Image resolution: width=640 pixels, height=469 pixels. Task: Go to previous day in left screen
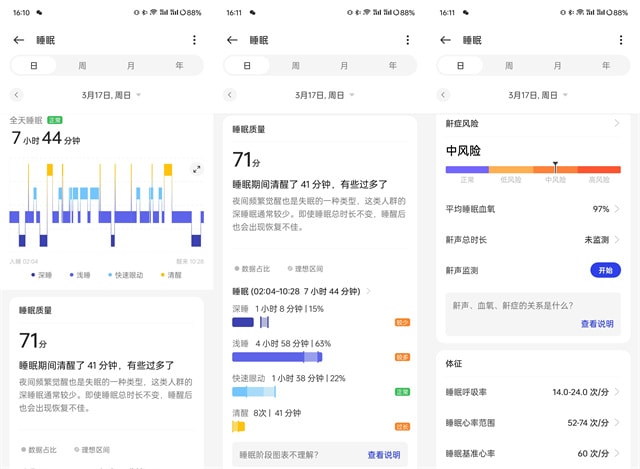point(16,95)
